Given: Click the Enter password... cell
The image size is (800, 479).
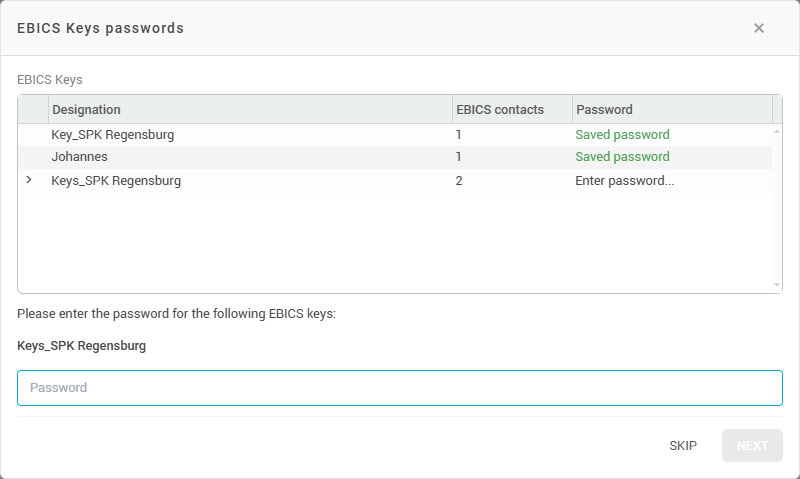Looking at the screenshot, I should coord(625,181).
